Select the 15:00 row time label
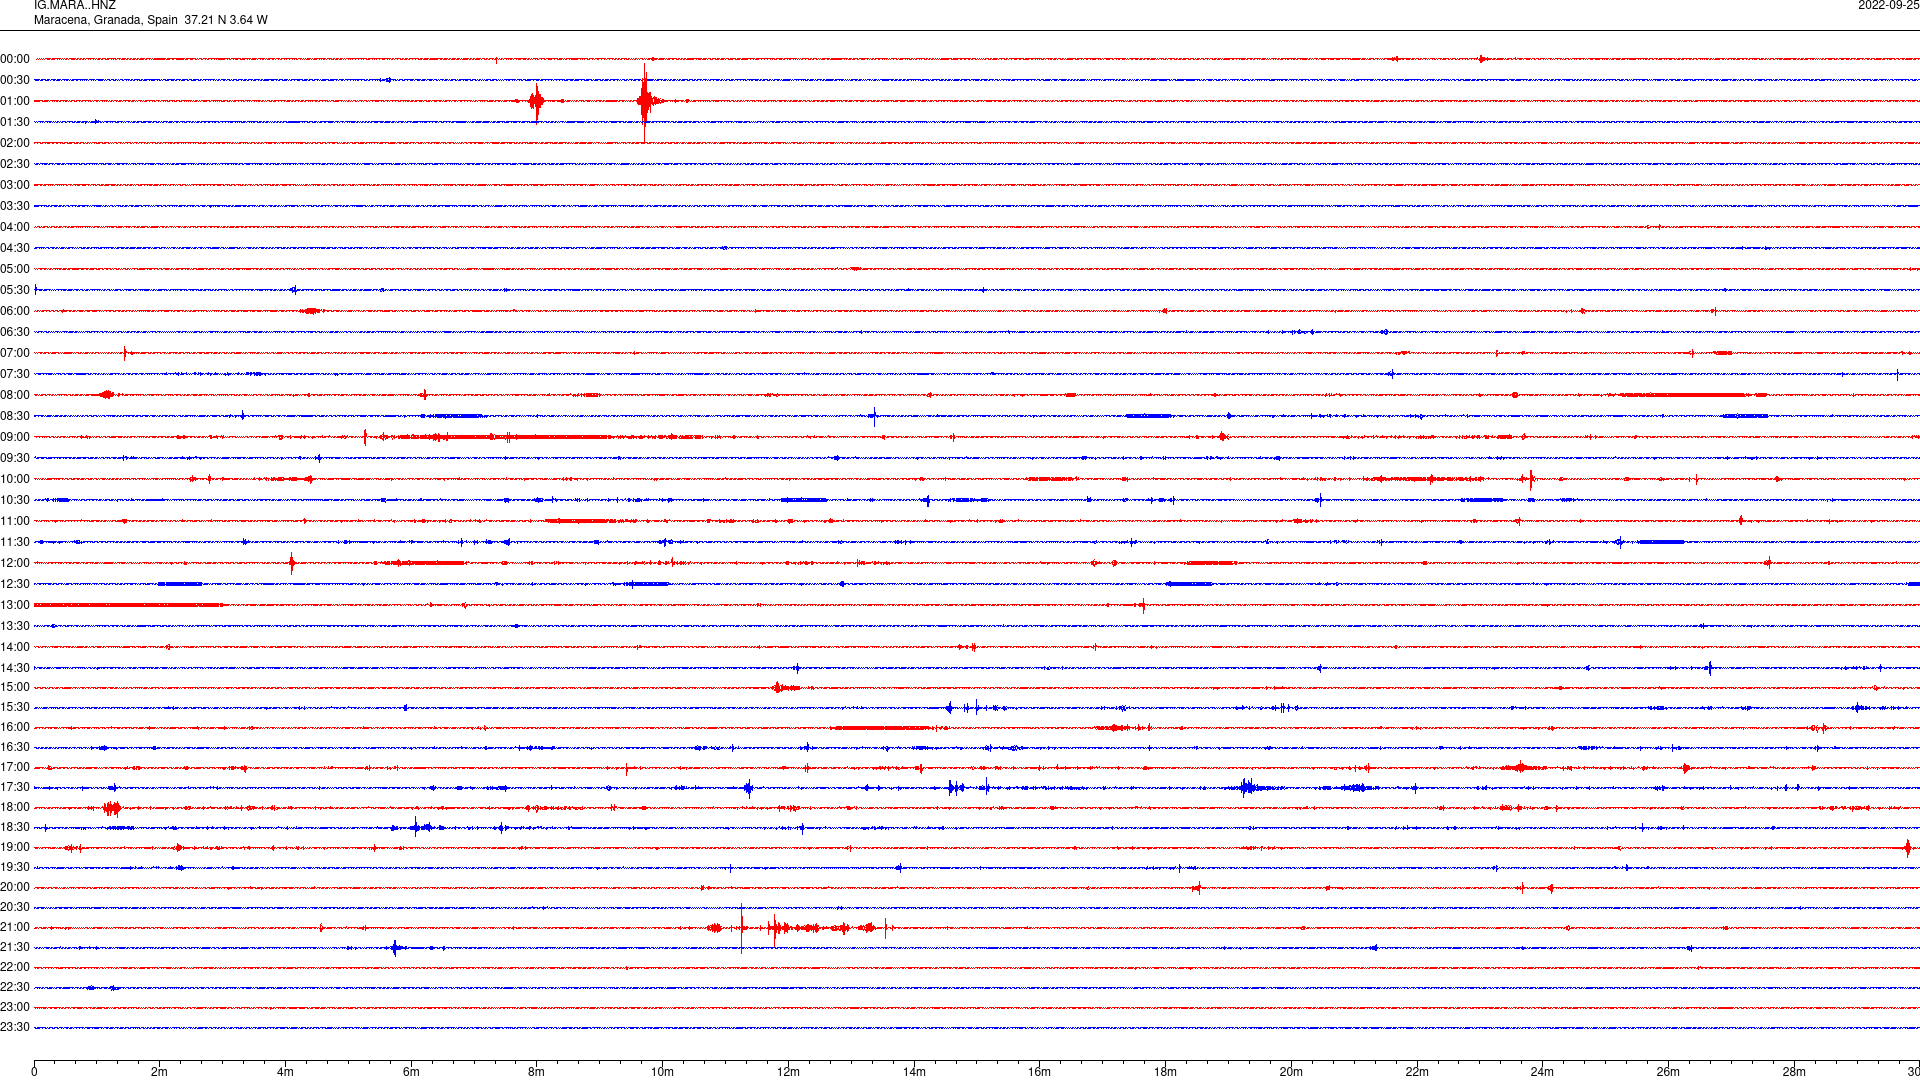 (x=15, y=687)
